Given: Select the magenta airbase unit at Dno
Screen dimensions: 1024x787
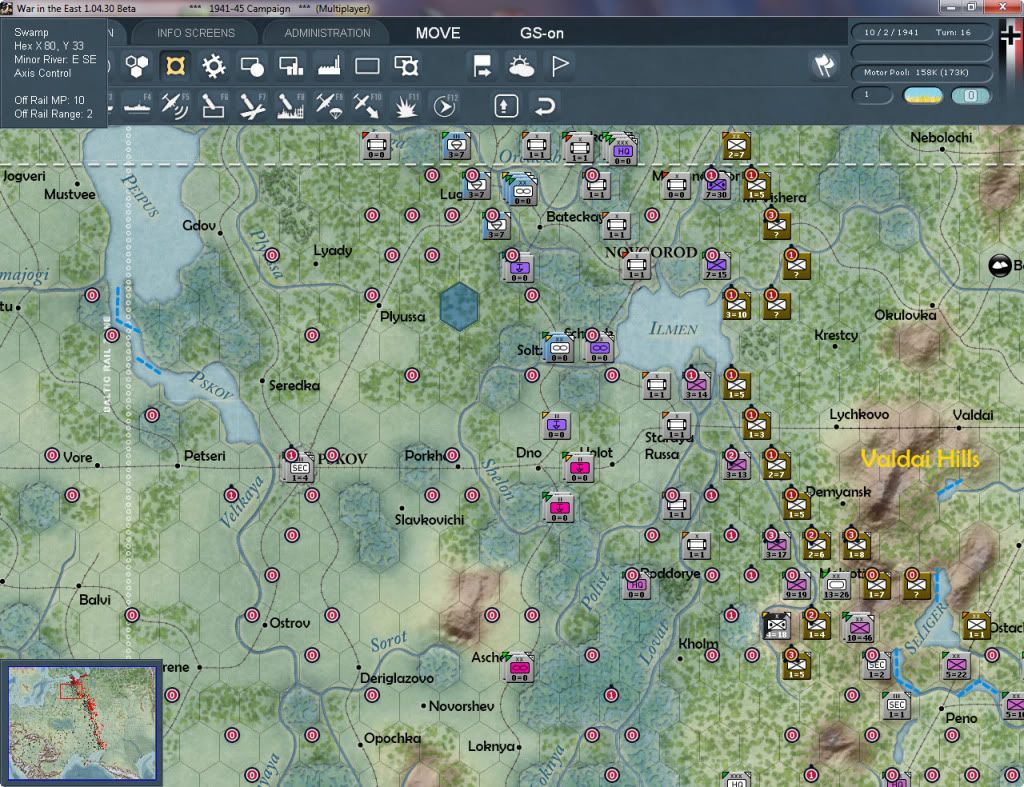Looking at the screenshot, I should click(579, 468).
